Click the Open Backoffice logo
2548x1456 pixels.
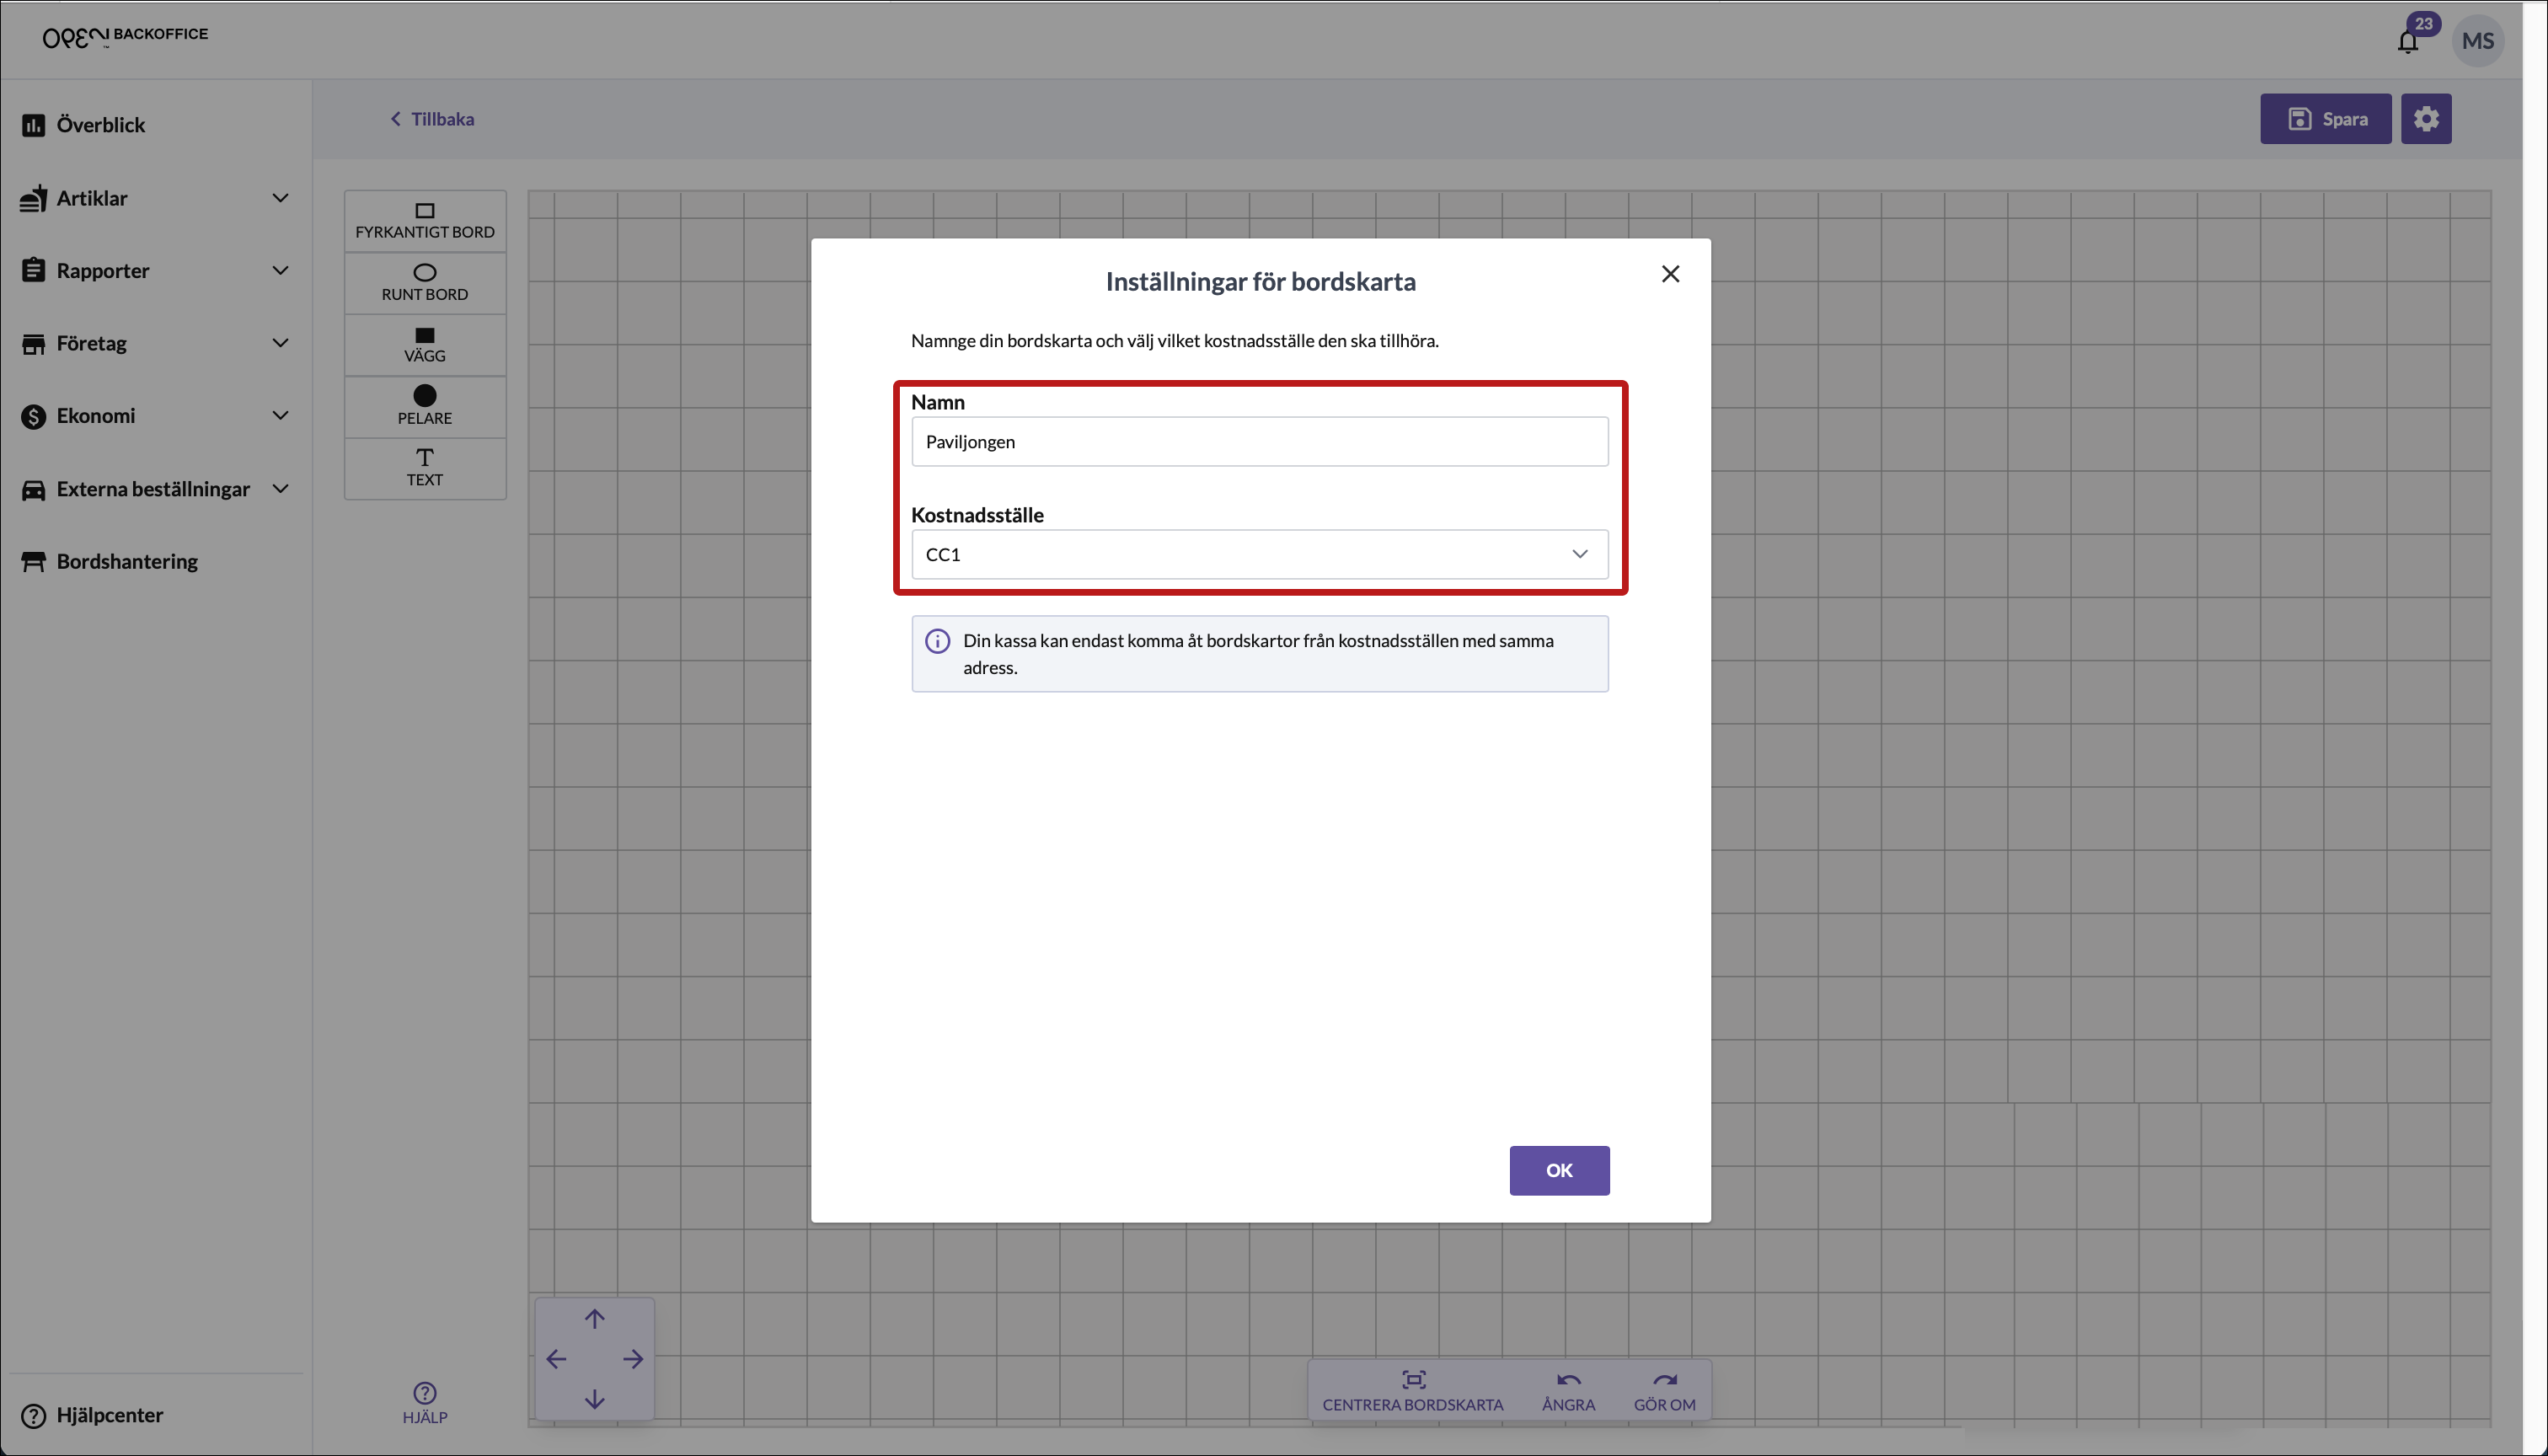coord(125,37)
